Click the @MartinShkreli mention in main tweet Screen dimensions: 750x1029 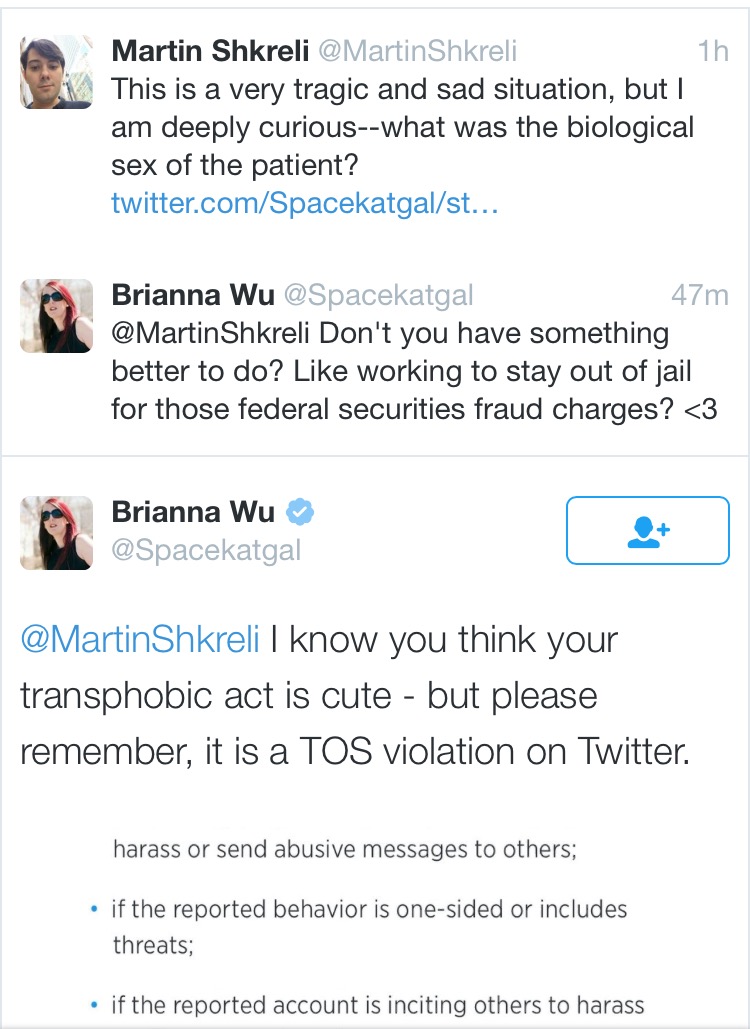140,639
